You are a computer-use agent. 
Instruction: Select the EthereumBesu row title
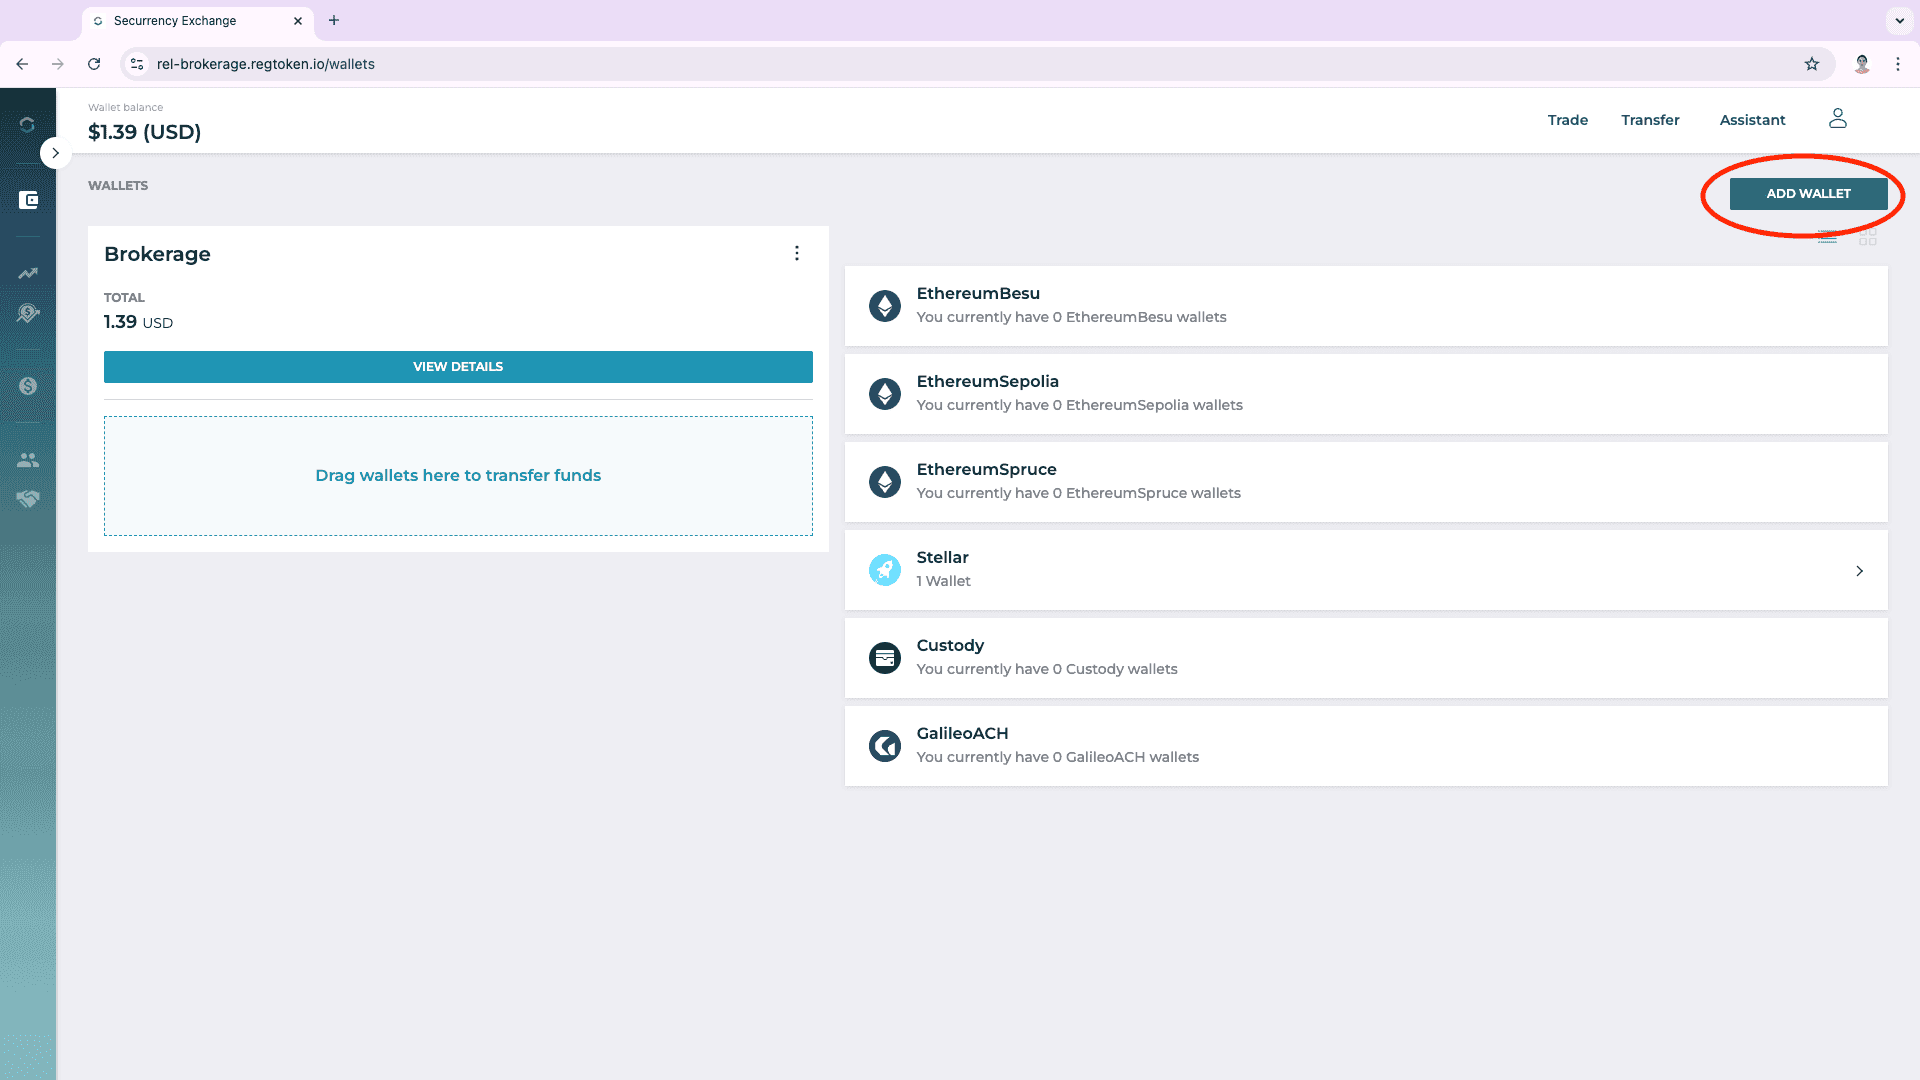pyautogui.click(x=978, y=294)
